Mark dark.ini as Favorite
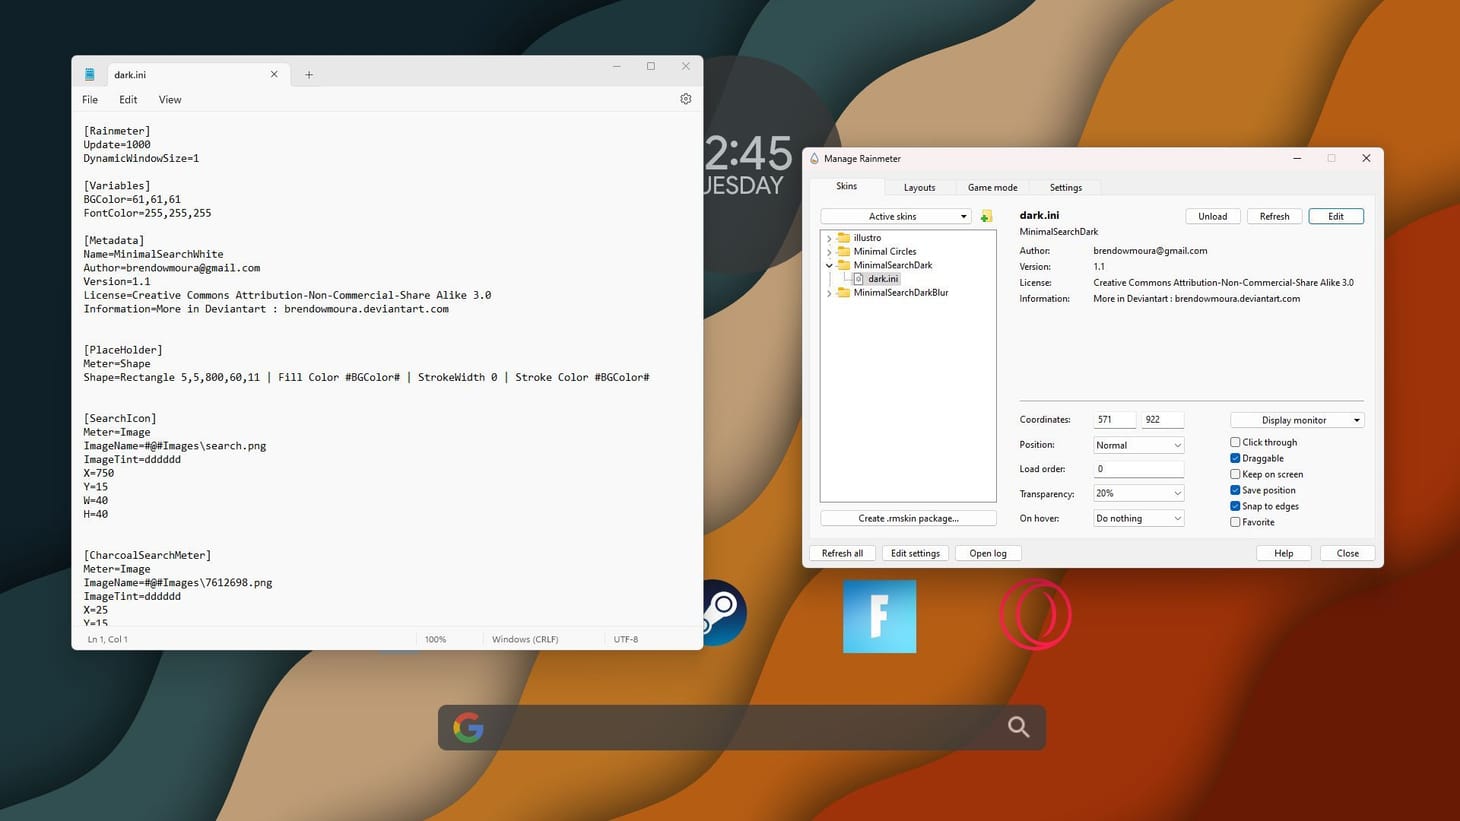The width and height of the screenshot is (1460, 821). click(1236, 522)
